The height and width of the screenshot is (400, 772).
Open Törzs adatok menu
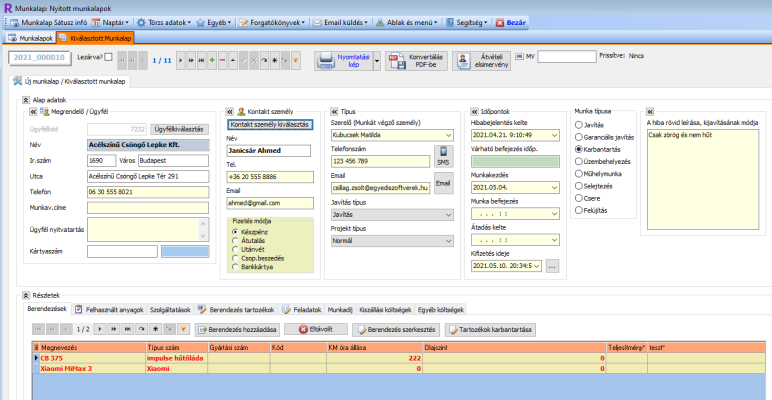click(163, 23)
